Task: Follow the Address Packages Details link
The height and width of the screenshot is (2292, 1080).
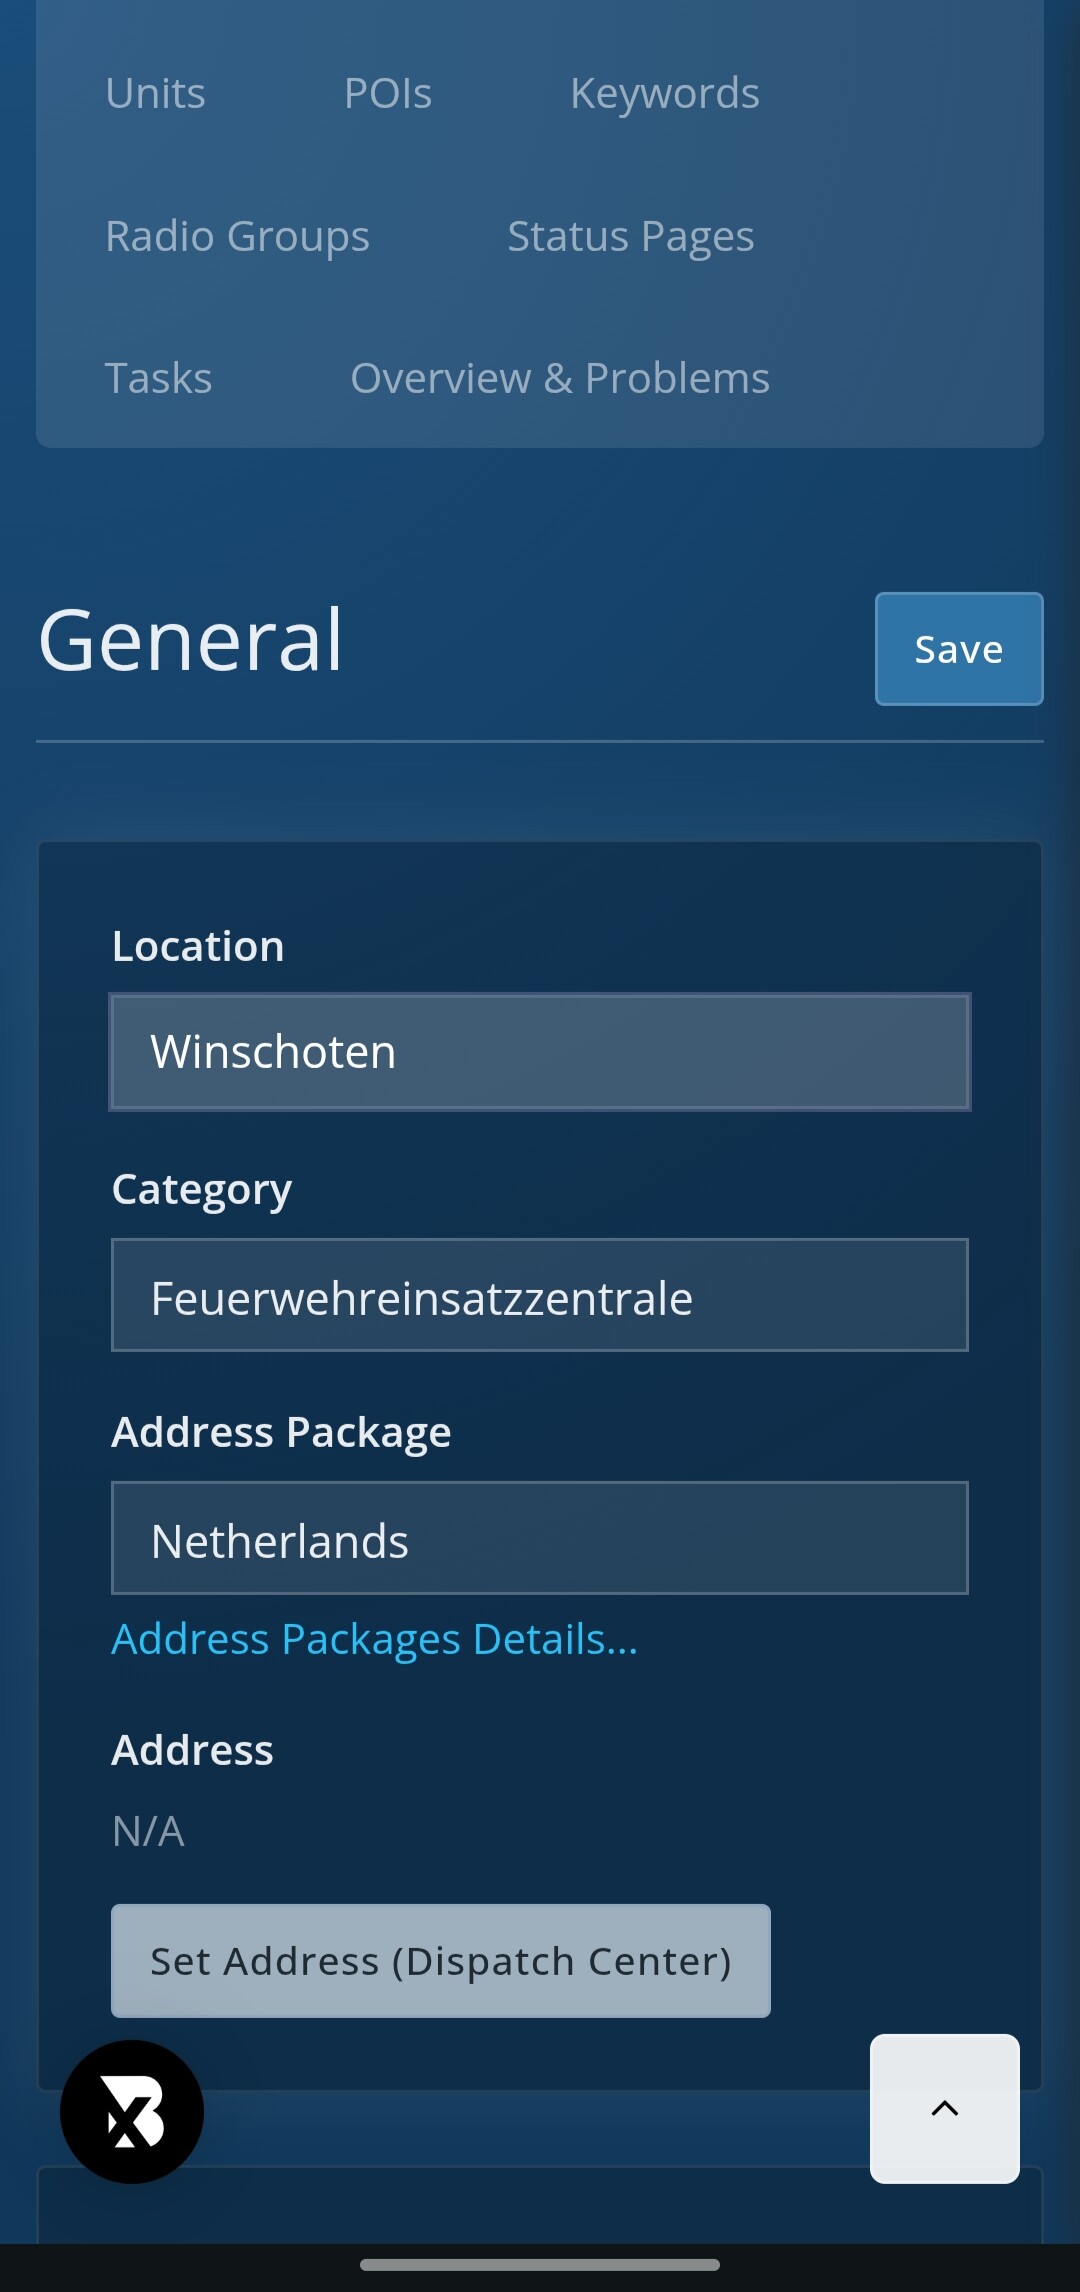Action: point(374,1640)
